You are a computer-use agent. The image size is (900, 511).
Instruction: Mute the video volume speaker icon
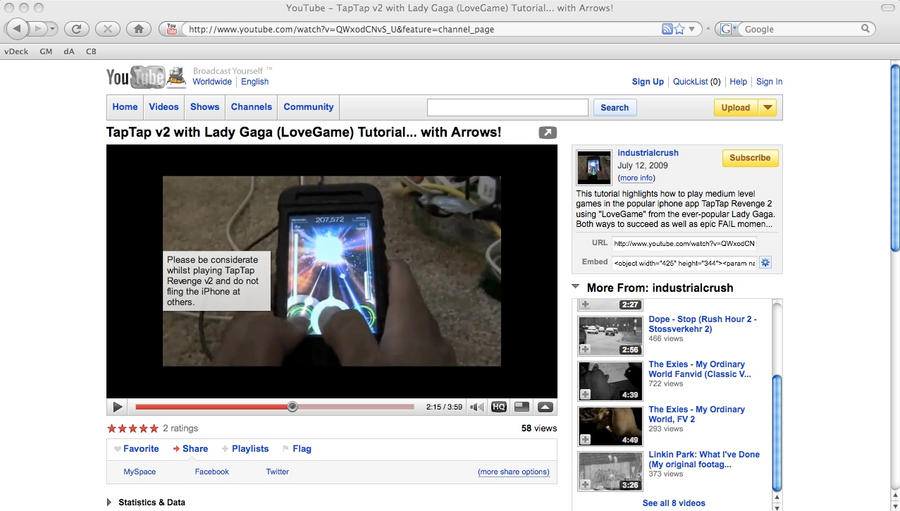point(476,407)
